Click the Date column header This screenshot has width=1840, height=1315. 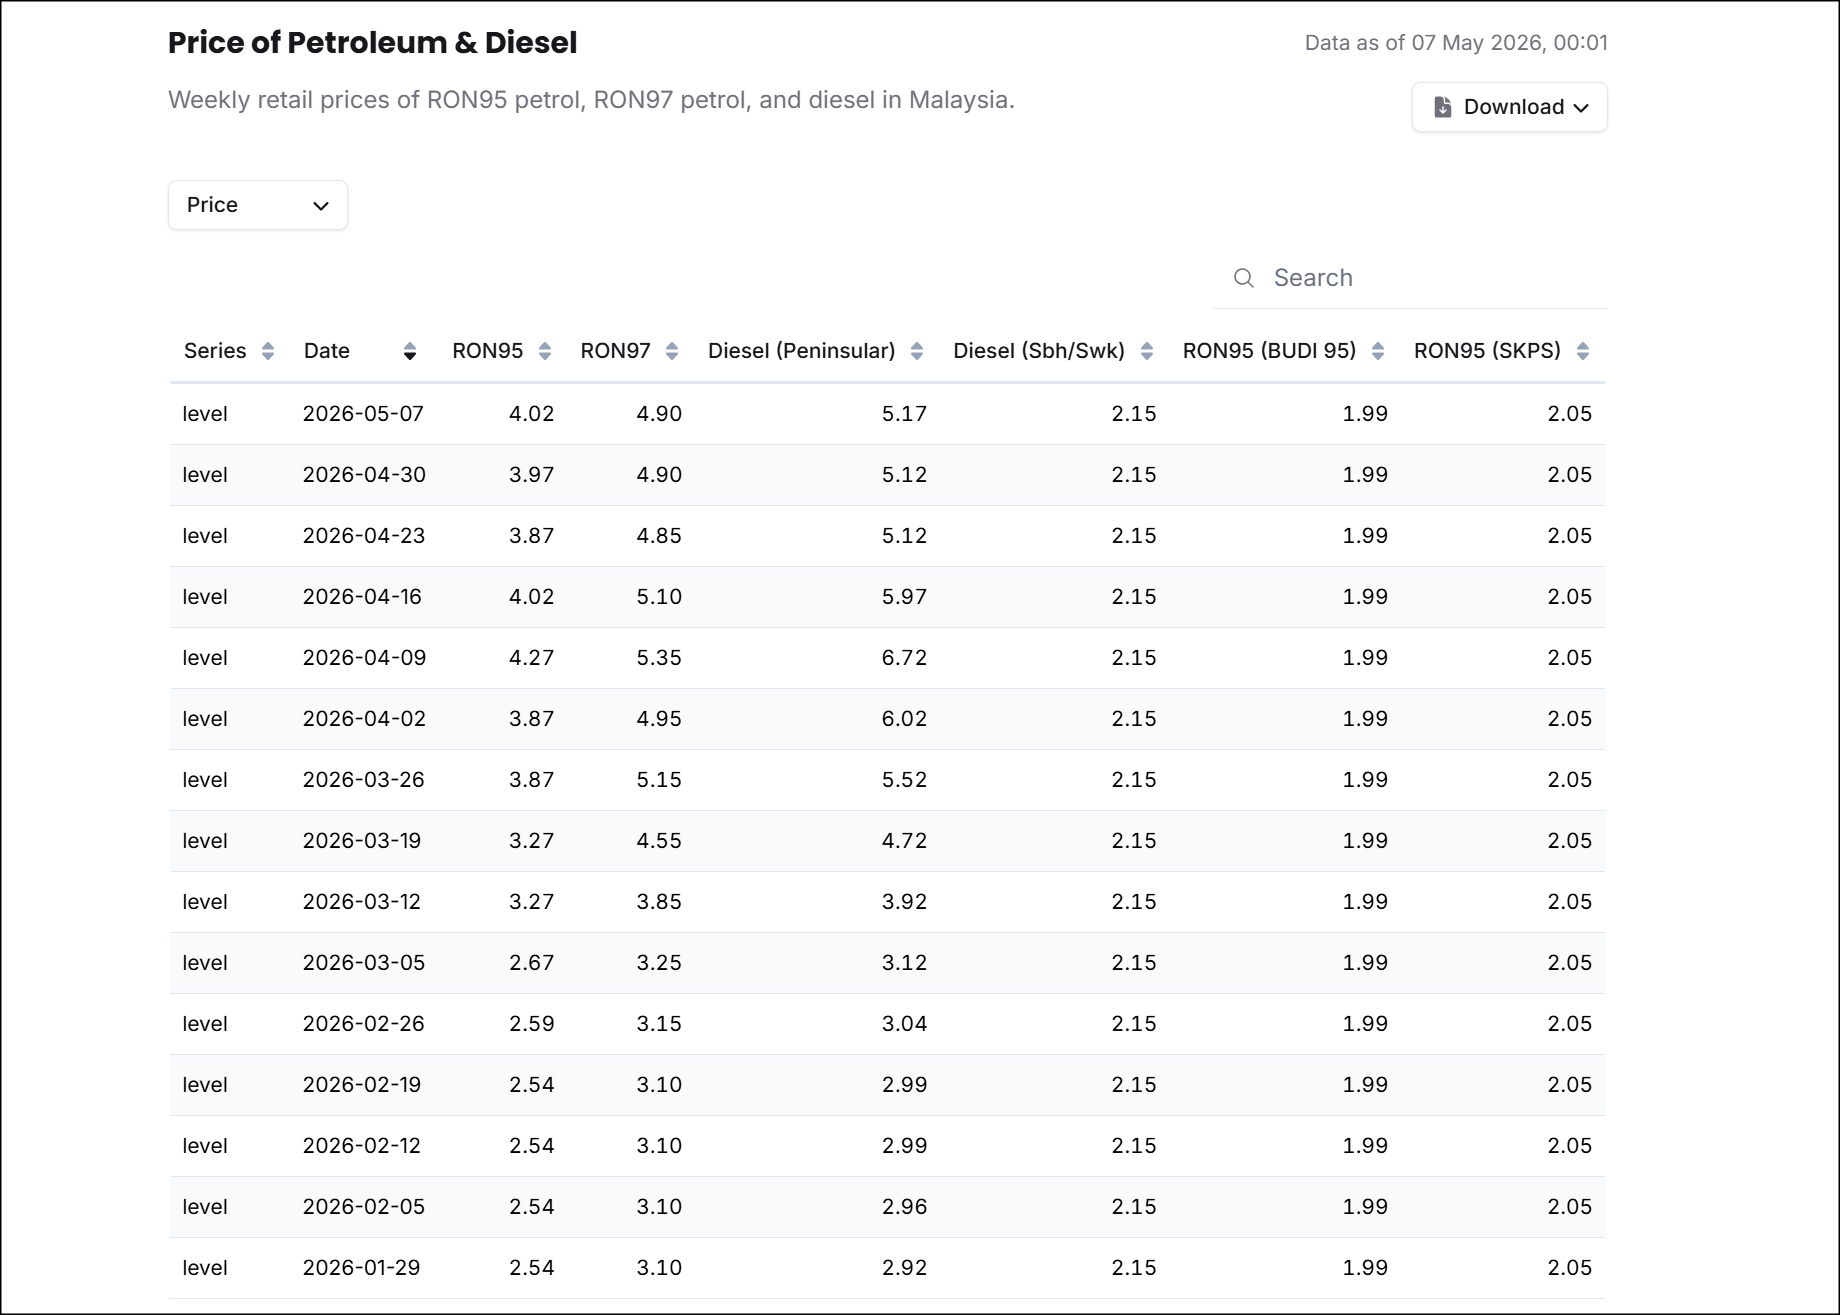327,351
